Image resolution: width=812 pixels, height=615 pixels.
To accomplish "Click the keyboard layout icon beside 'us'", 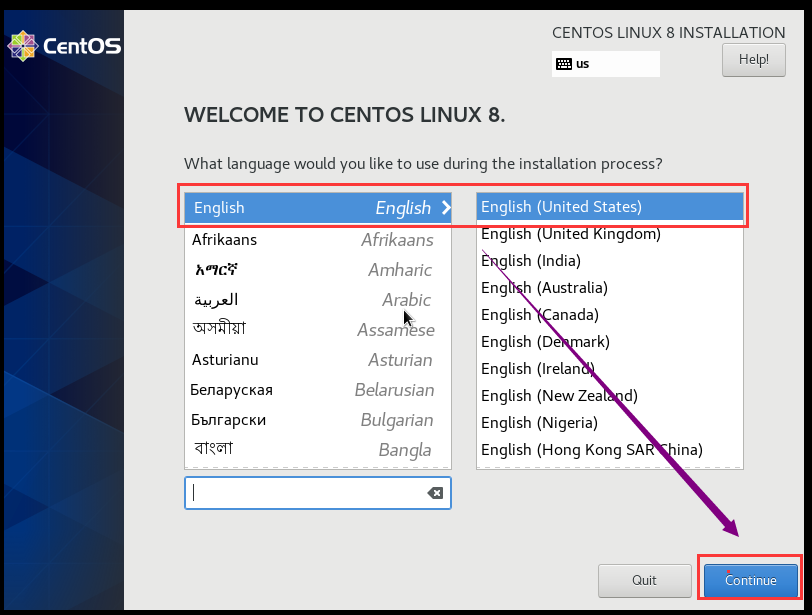I will click(x=563, y=64).
